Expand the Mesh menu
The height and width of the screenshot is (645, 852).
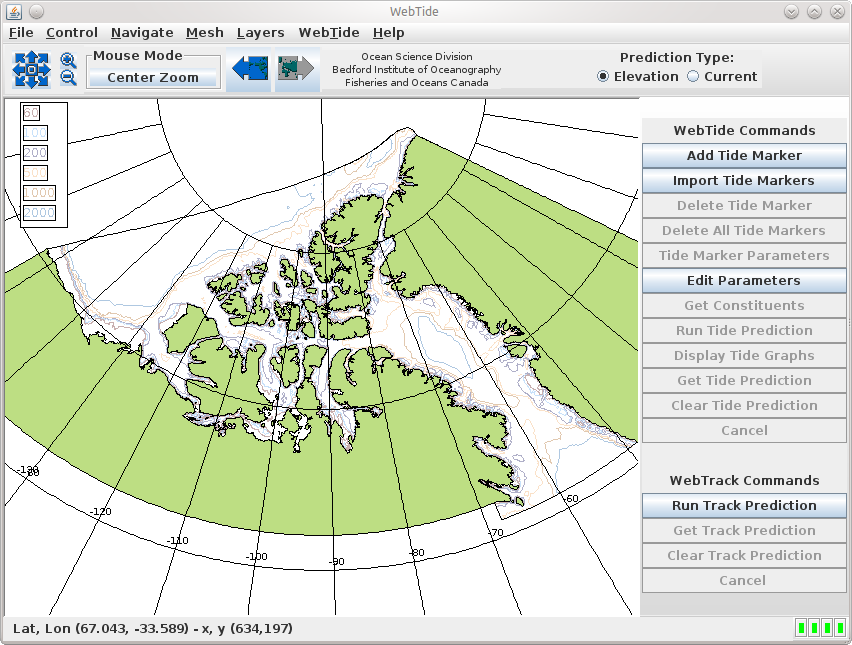pyautogui.click(x=205, y=33)
